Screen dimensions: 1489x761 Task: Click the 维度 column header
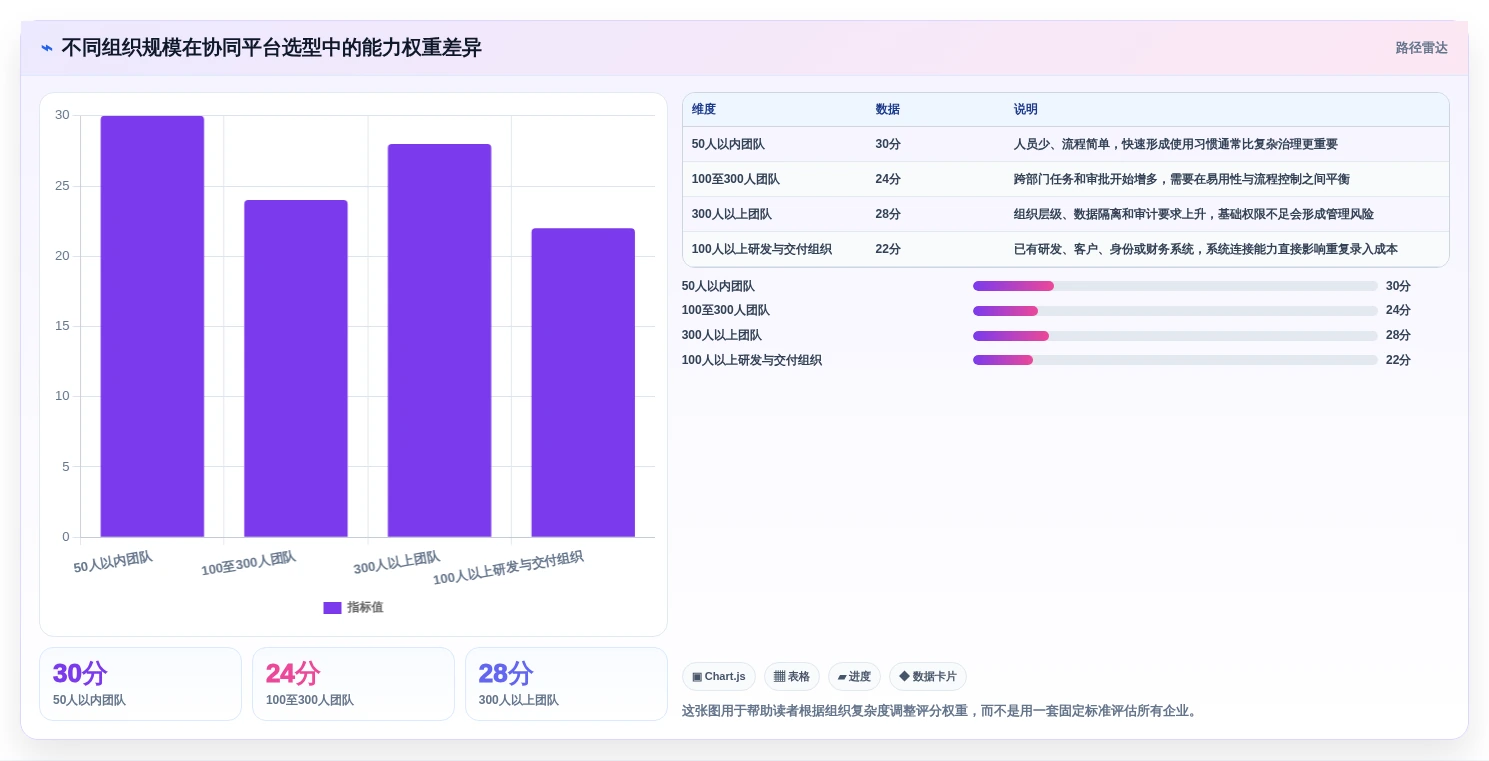click(704, 110)
